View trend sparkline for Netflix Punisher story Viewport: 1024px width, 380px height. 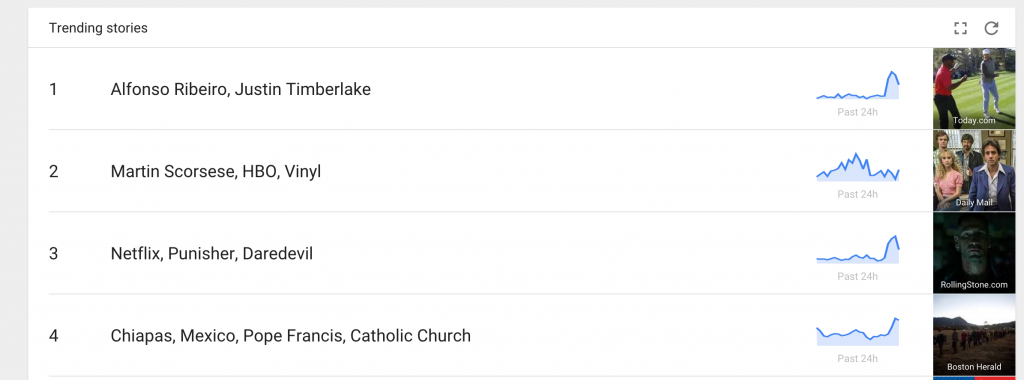click(x=857, y=249)
